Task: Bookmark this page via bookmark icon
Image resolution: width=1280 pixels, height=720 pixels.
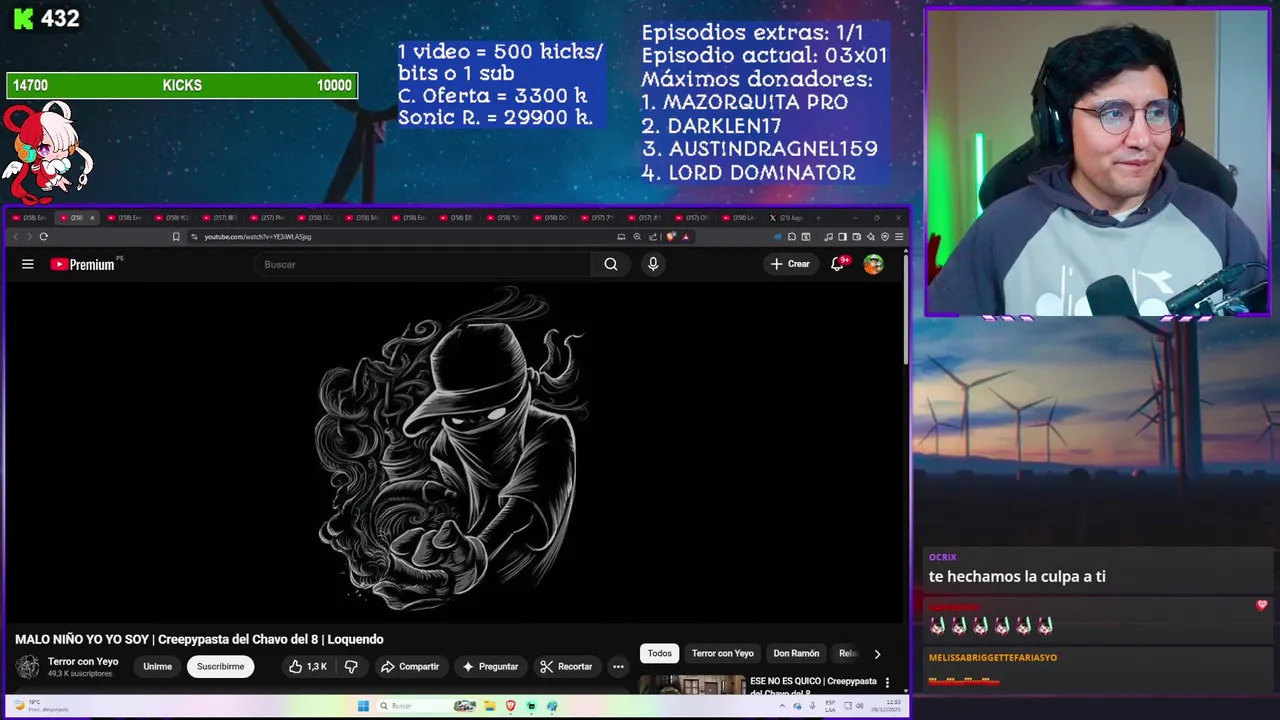Action: [176, 237]
